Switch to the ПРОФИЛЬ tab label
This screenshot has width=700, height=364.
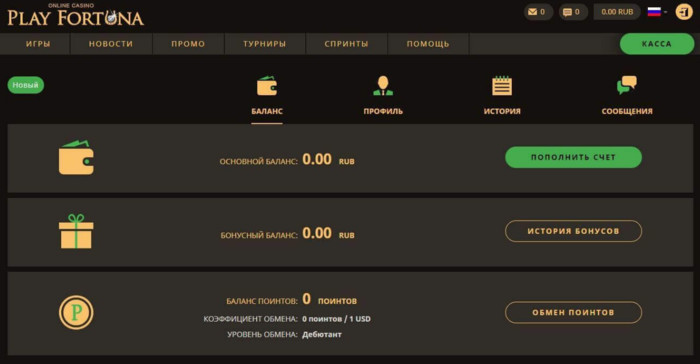click(383, 111)
